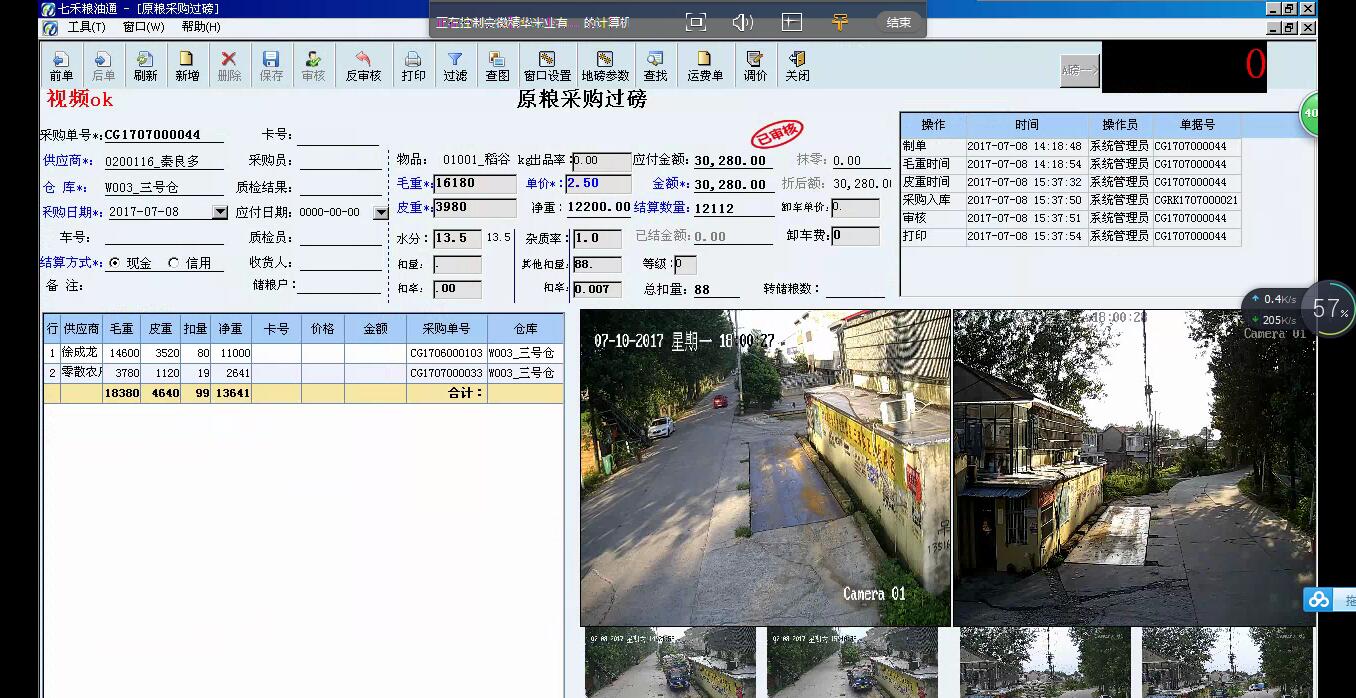Click the 卸车费 unloading fee field
The height and width of the screenshot is (698, 1356).
point(855,236)
